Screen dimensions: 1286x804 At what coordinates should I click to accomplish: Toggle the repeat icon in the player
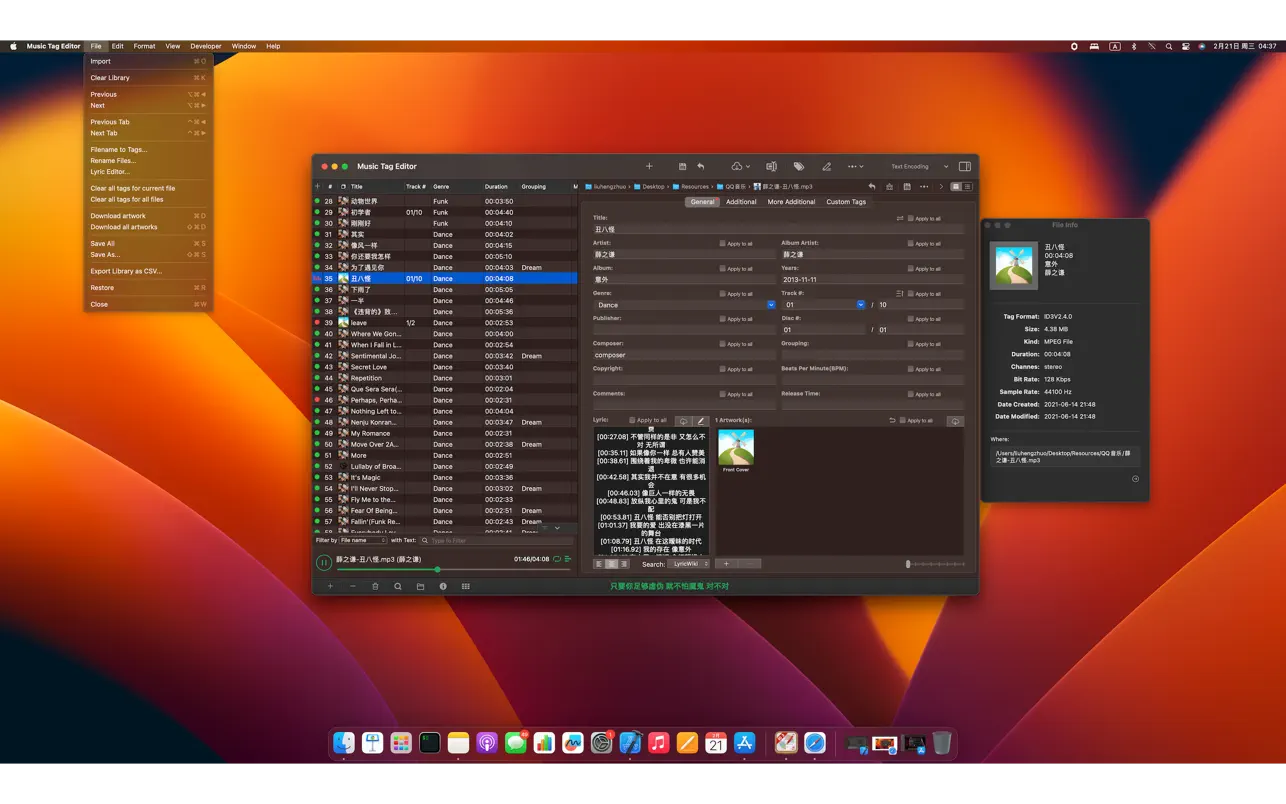557,559
